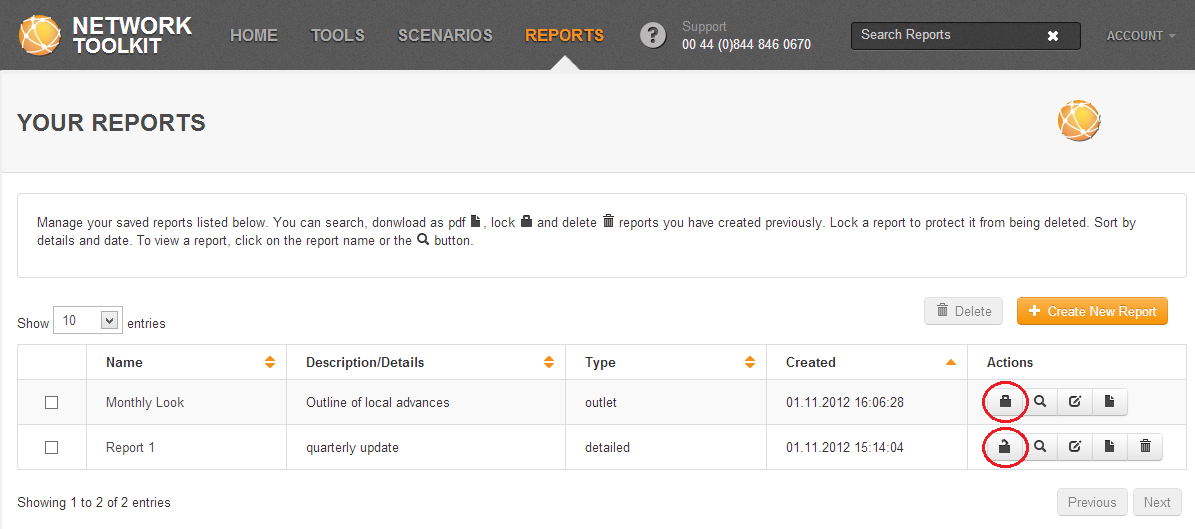Click Create New Report button
Image resolution: width=1195 pixels, height=529 pixels.
pyautogui.click(x=1092, y=311)
